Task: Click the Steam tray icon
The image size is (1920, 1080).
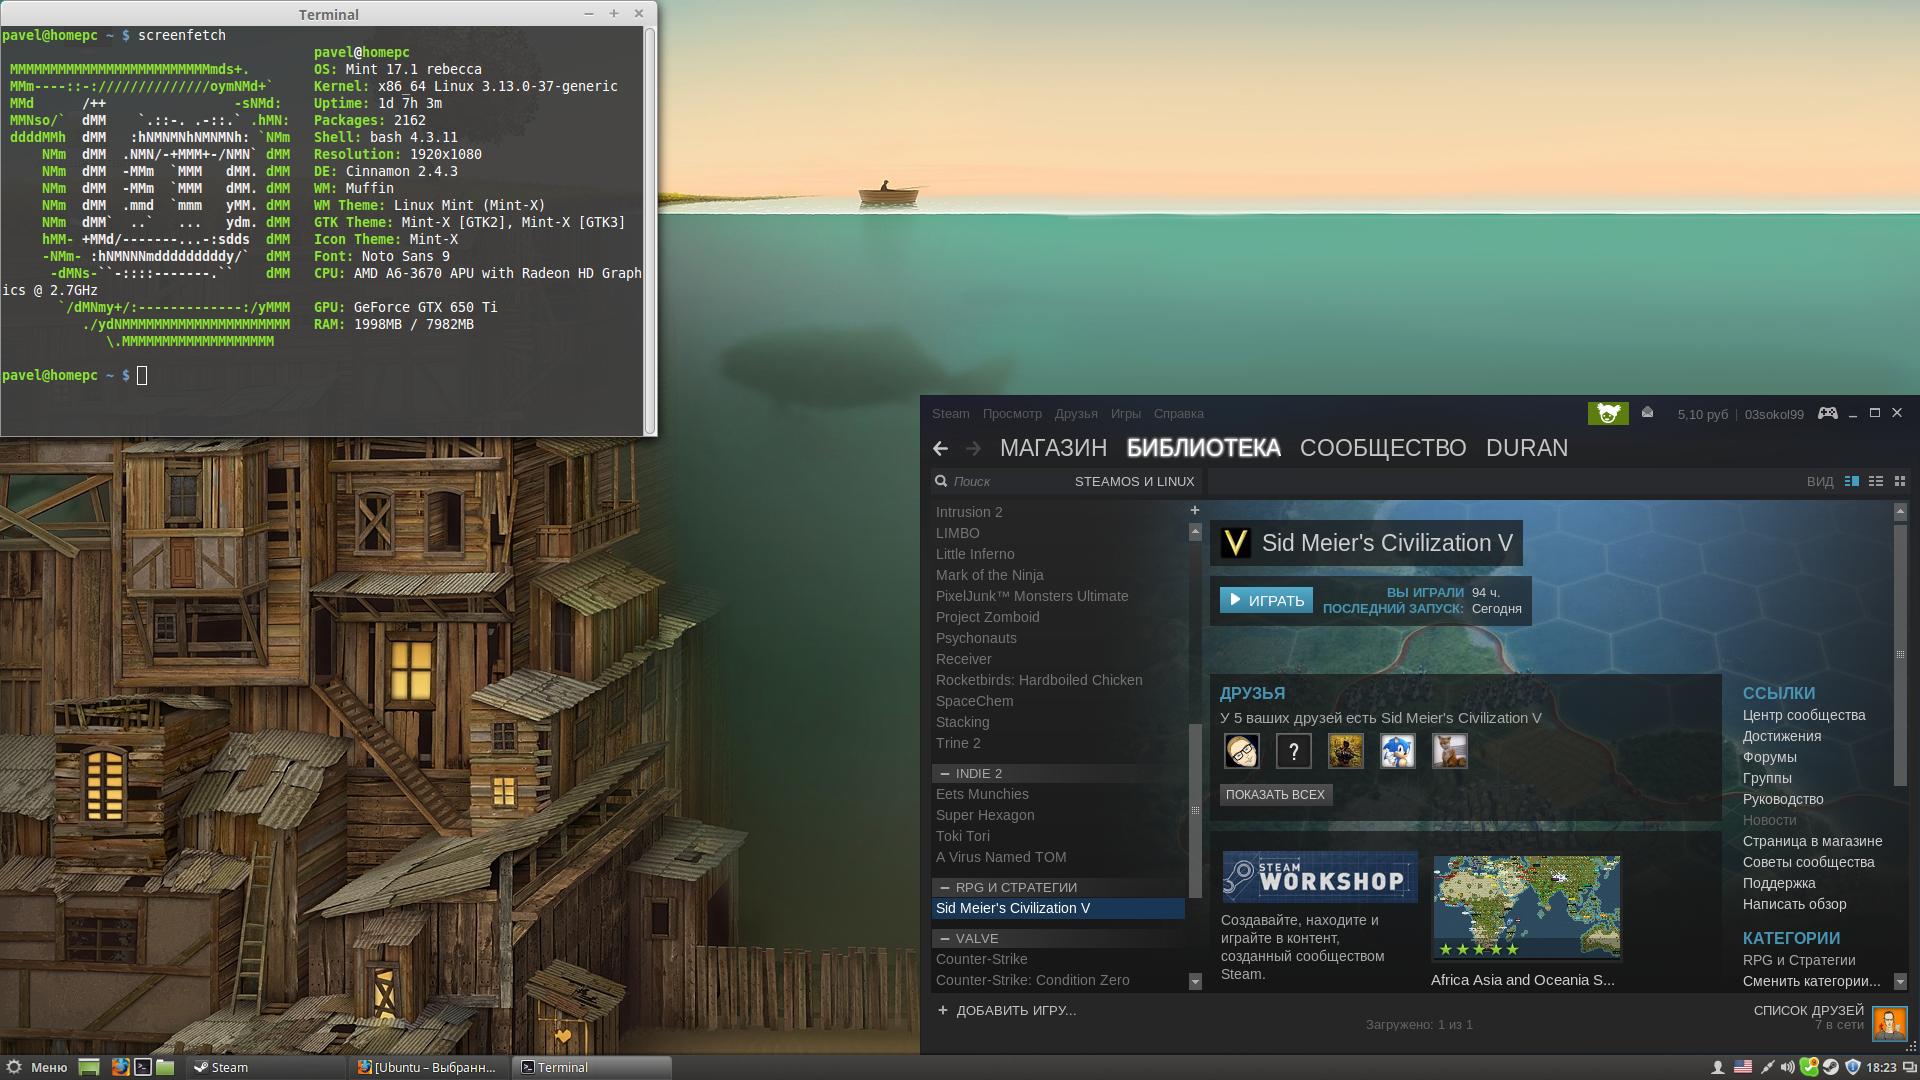Action: click(1830, 1067)
